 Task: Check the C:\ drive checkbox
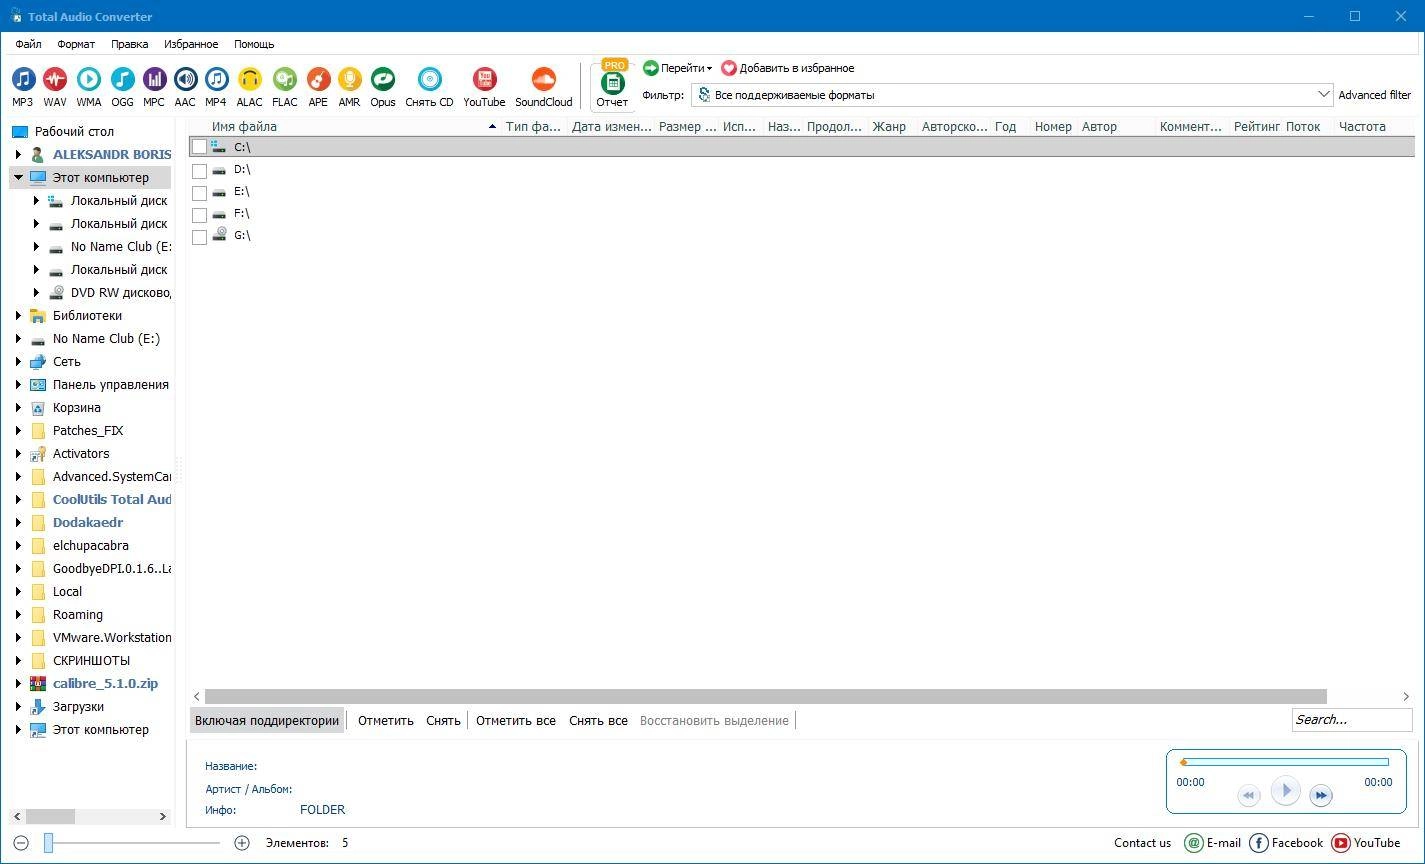(x=199, y=147)
